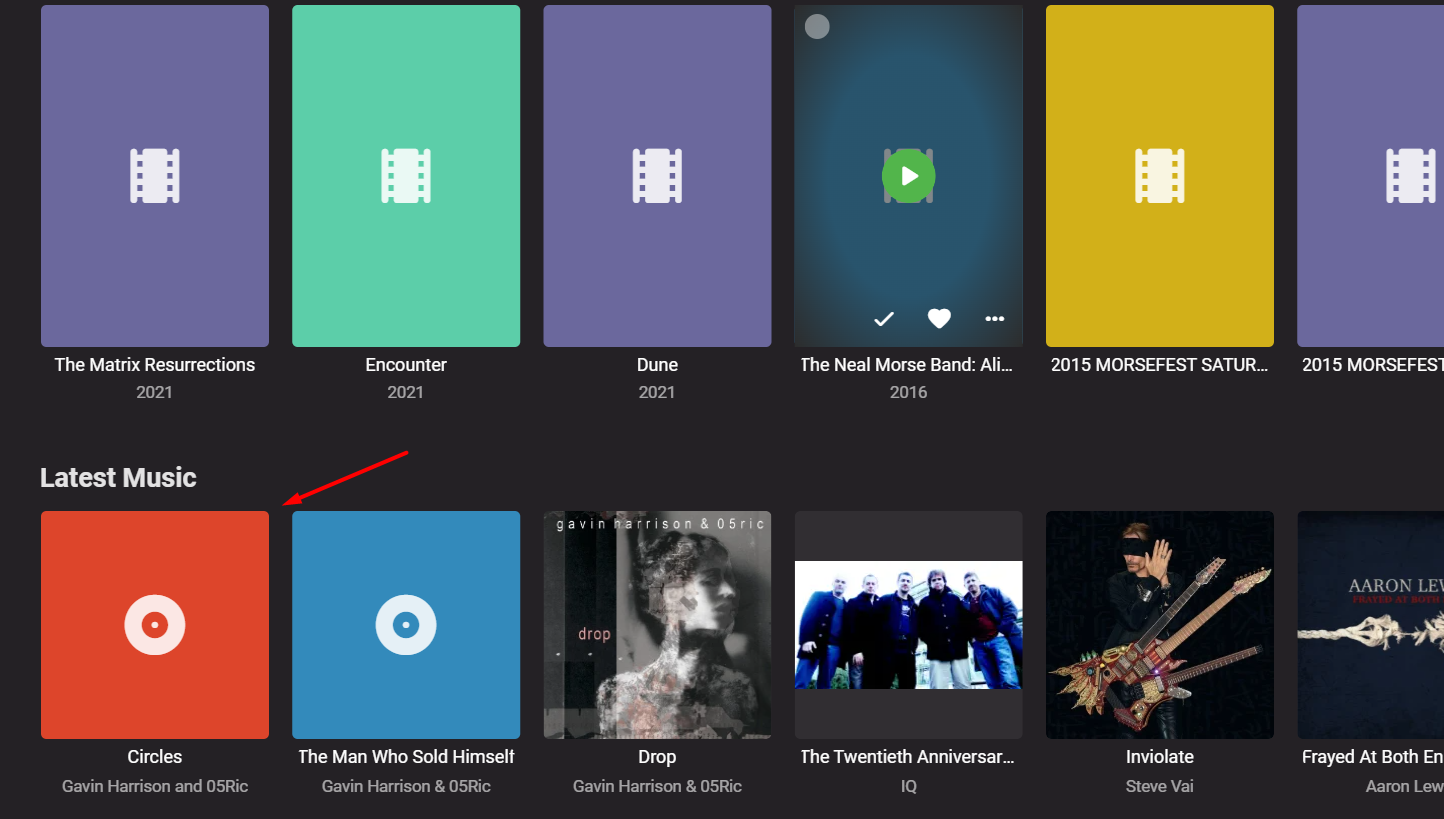Screen dimensions: 1444x819
Task: Select artist 'IQ' under The Twentieth Anniversary
Action: tap(909, 786)
